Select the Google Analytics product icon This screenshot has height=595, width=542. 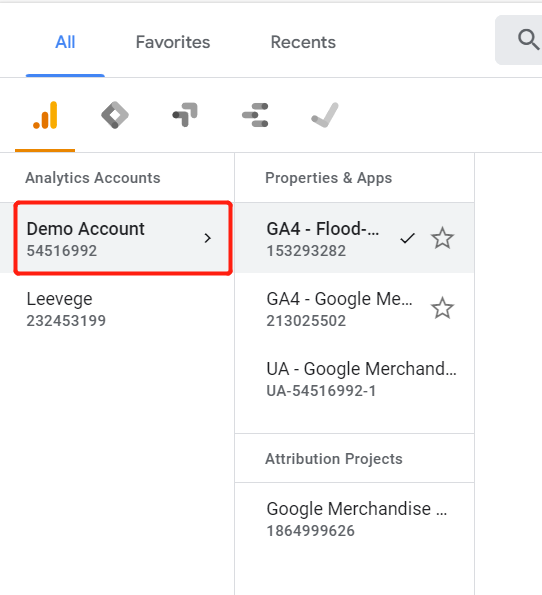[x=45, y=115]
